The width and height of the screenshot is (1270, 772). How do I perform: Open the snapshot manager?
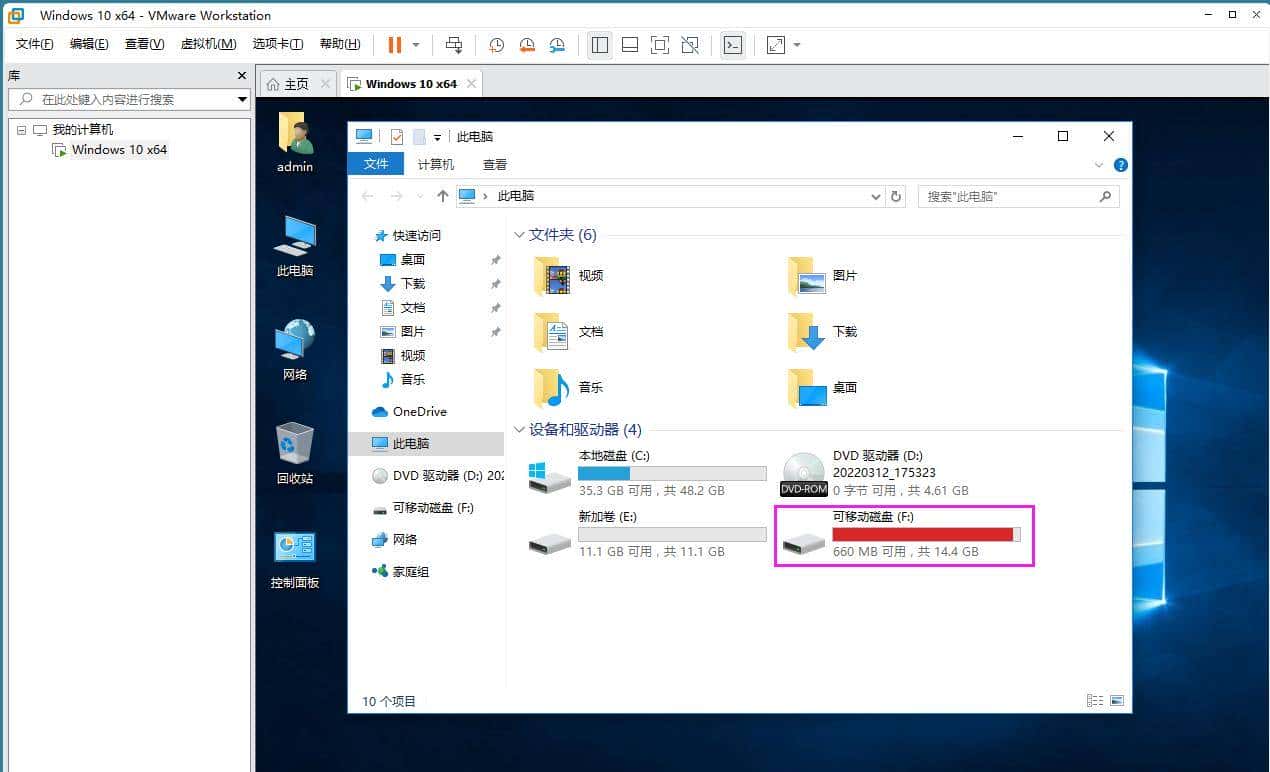[557, 45]
